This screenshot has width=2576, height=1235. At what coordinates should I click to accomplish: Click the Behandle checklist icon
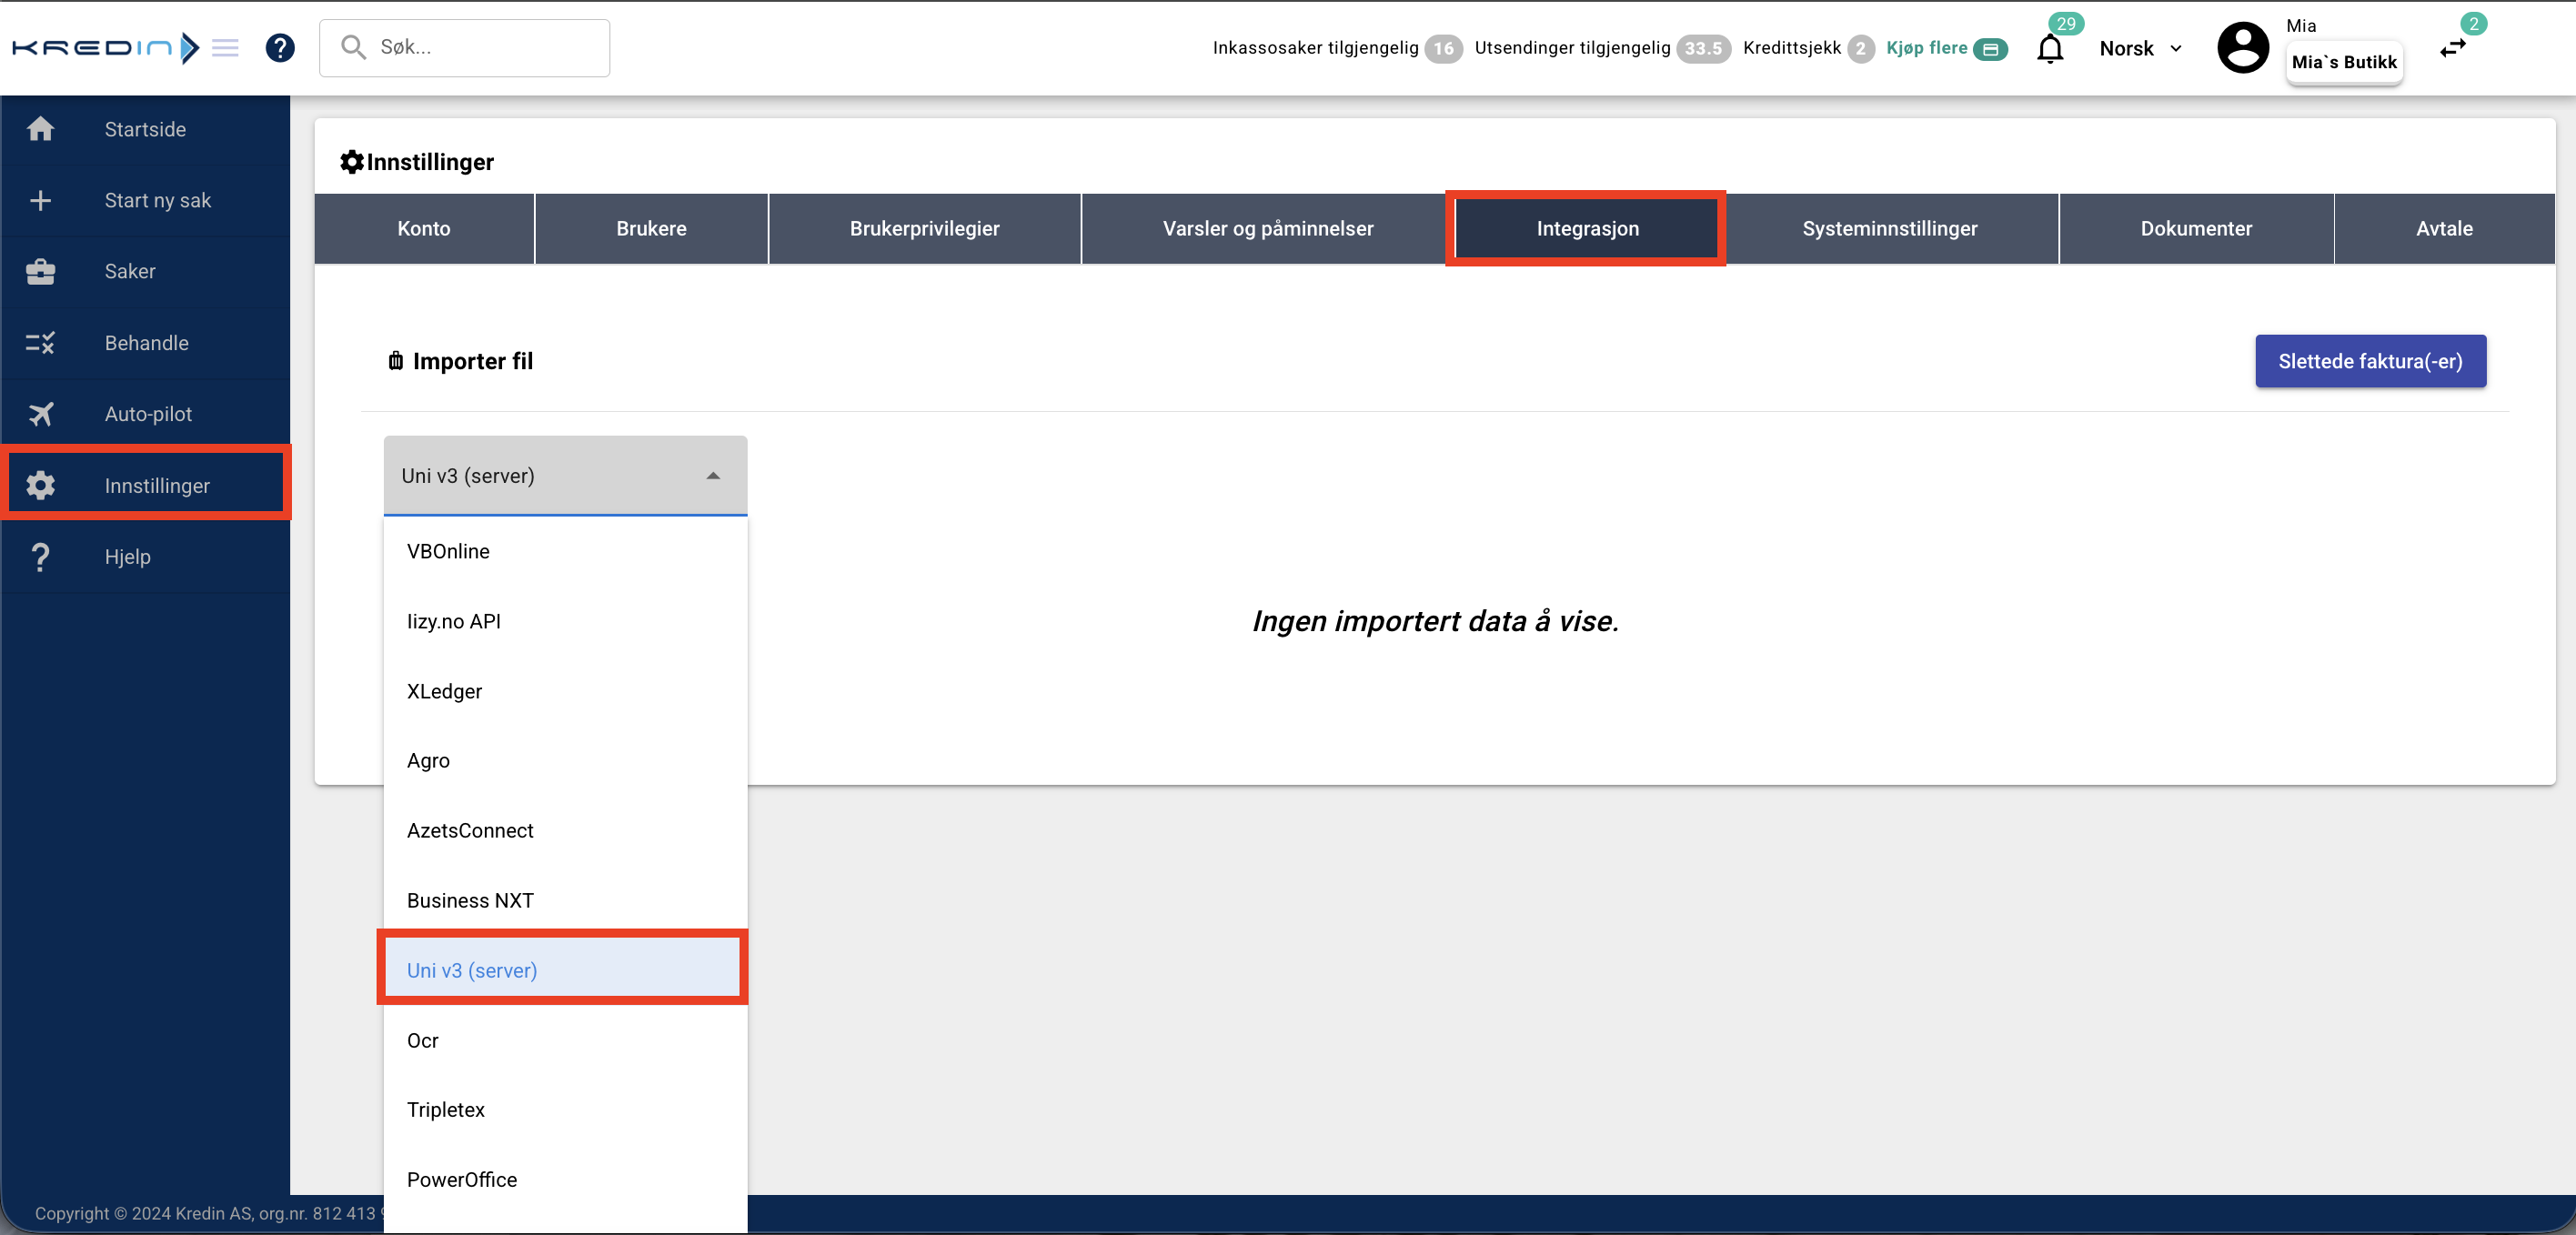(x=40, y=343)
